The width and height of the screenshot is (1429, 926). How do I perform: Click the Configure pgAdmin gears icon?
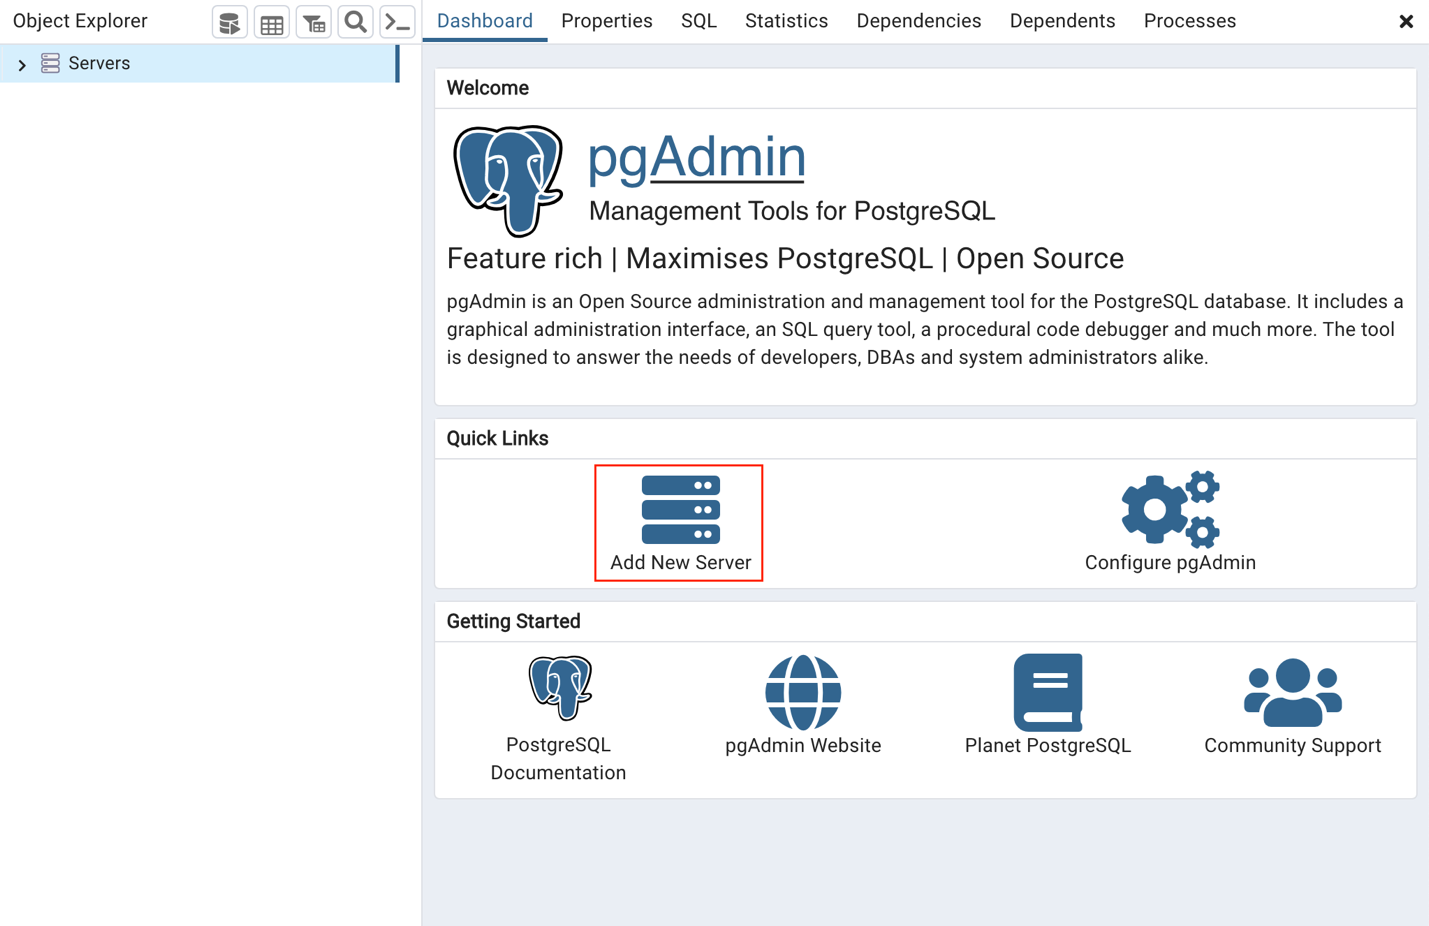point(1170,509)
